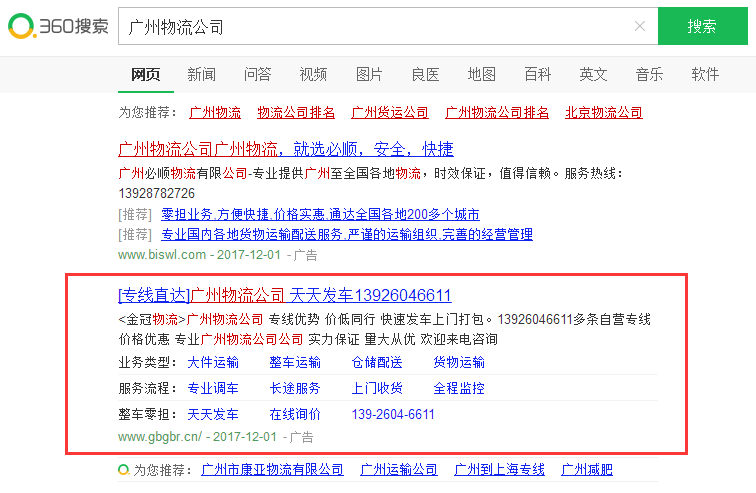This screenshot has width=756, height=493.
Task: Open the 在线询价 link
Action: pyautogui.click(x=295, y=414)
